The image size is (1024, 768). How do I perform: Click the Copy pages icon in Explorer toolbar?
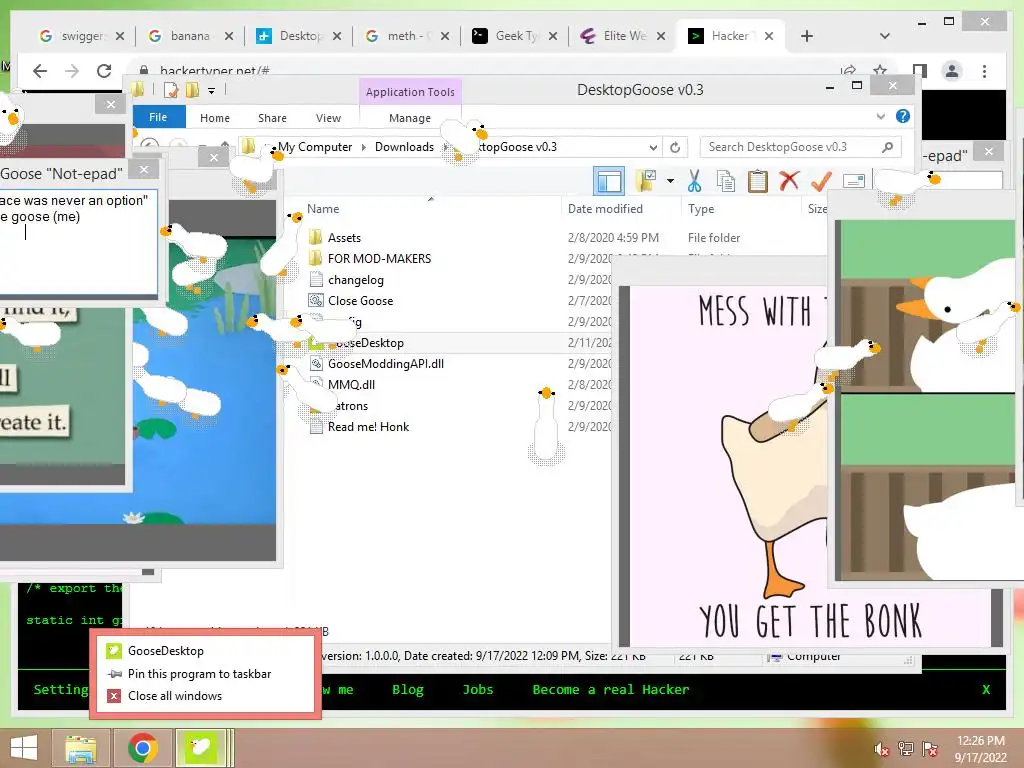[x=726, y=182]
